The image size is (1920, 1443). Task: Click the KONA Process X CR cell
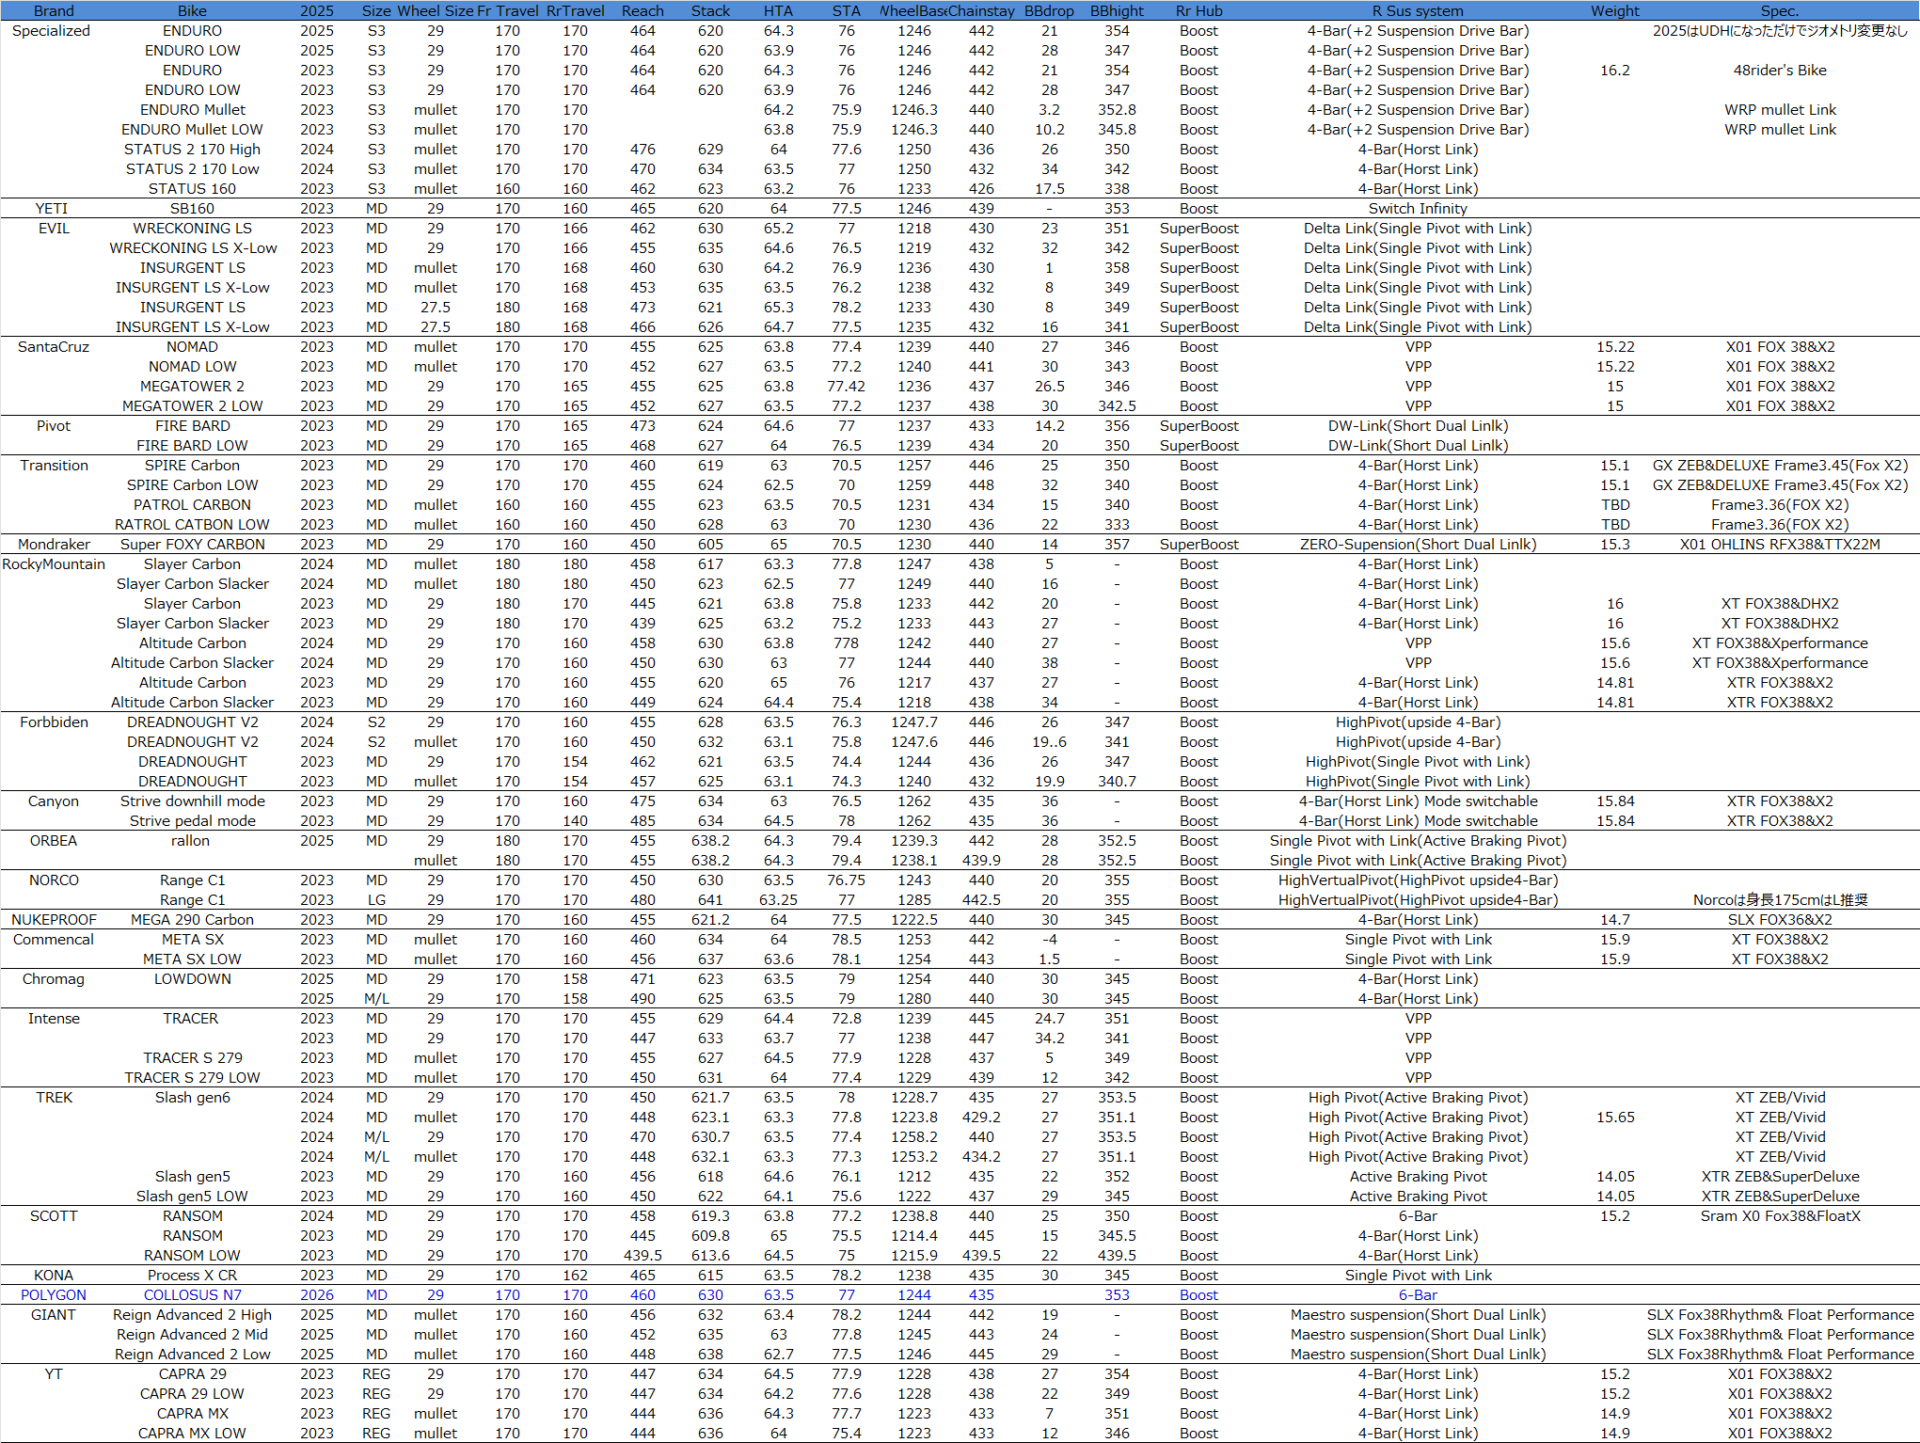(192, 1275)
